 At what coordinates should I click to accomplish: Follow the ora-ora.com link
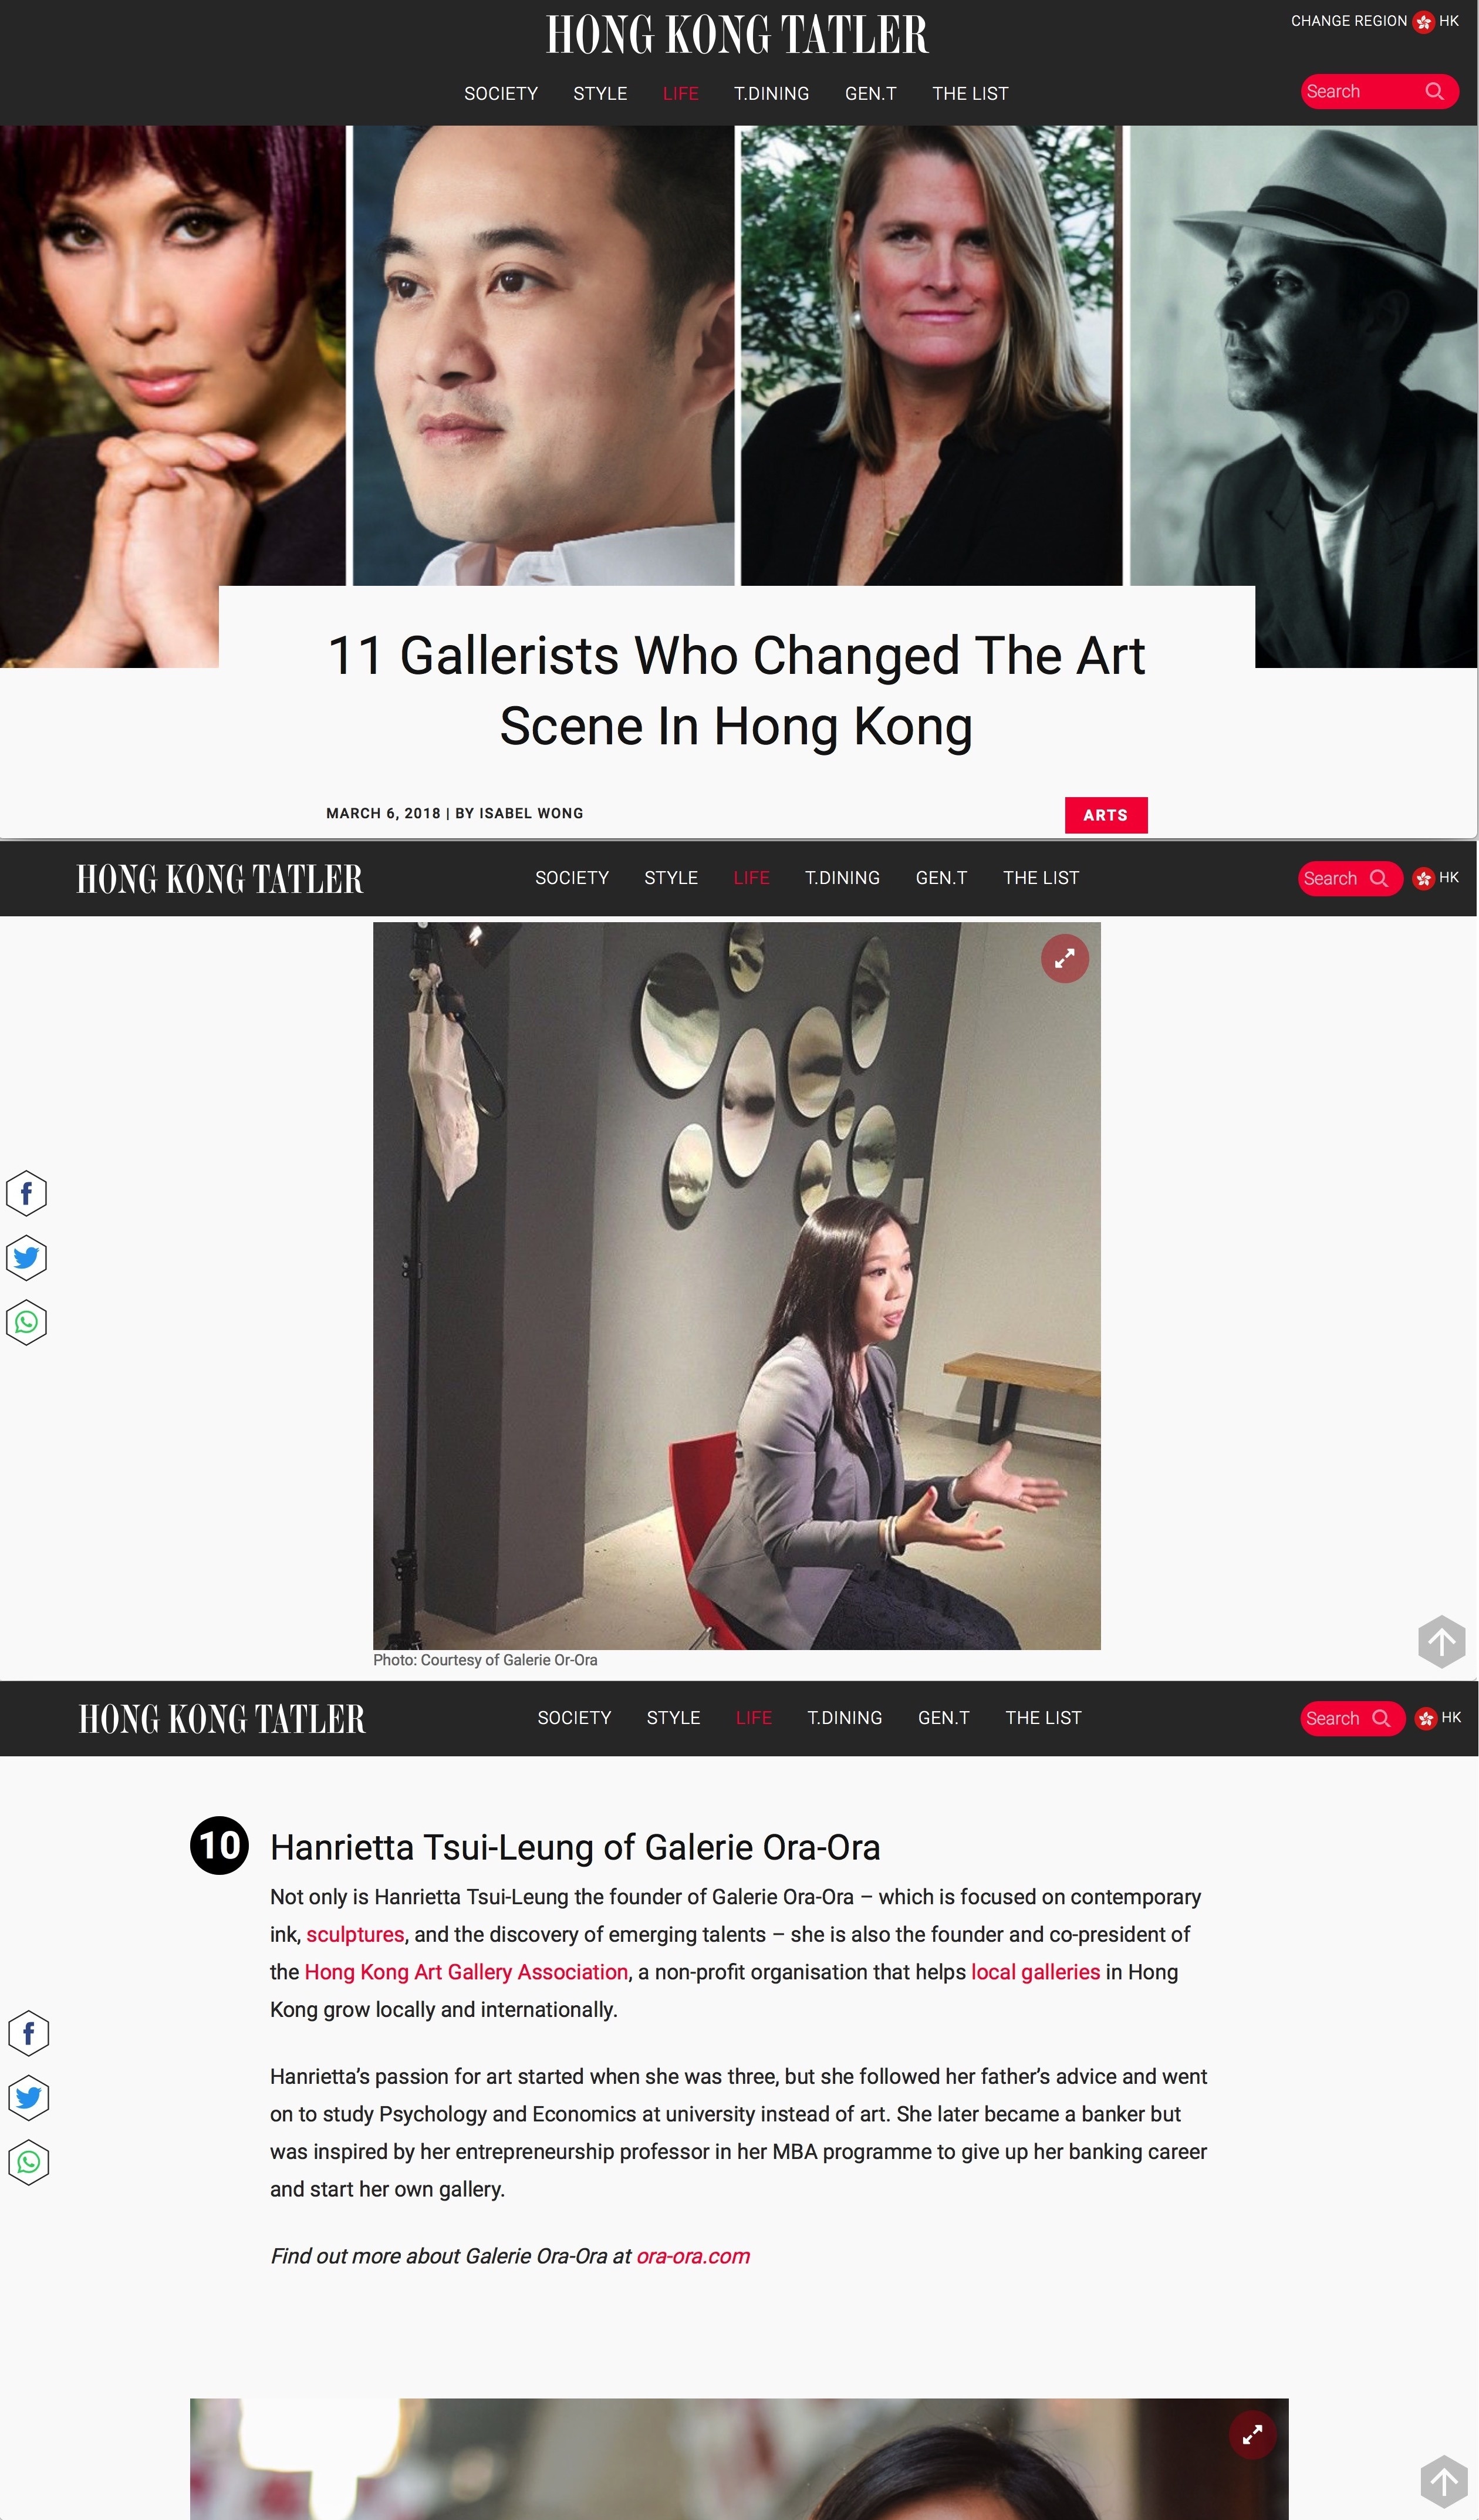[x=693, y=2256]
